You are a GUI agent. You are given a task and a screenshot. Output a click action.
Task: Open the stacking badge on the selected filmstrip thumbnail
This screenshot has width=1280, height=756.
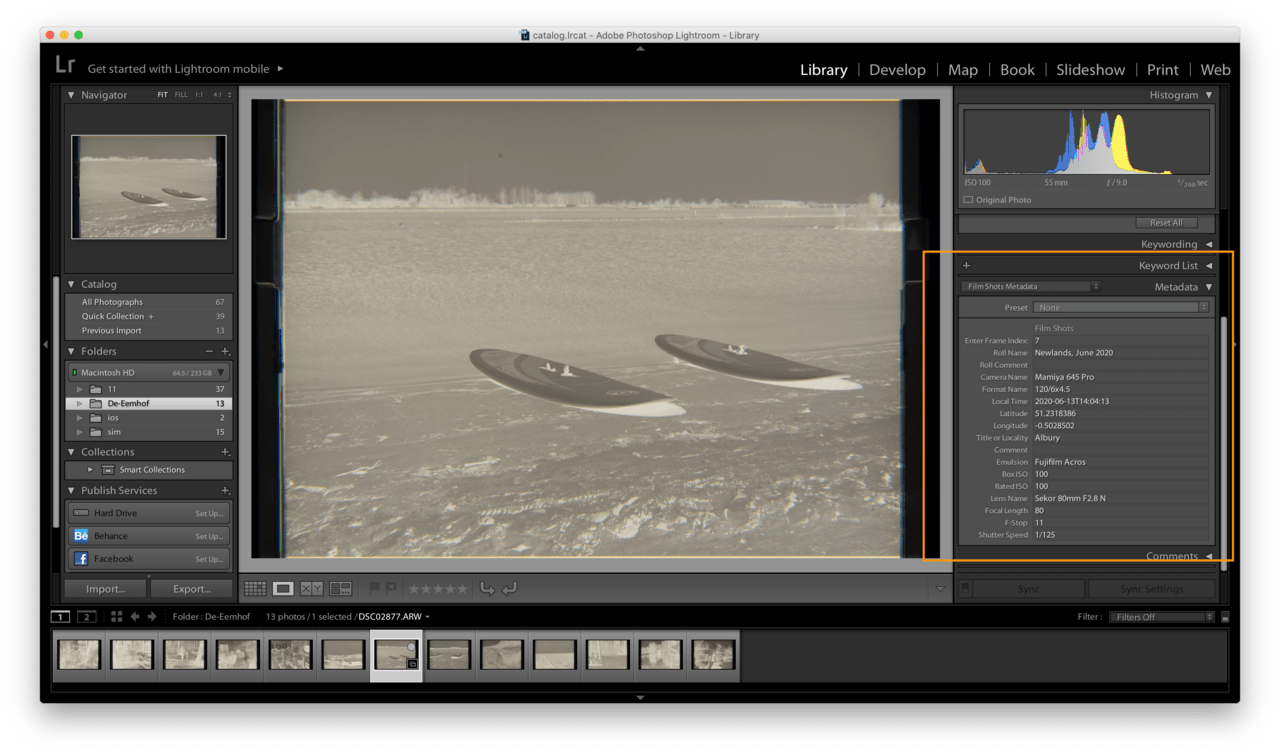pyautogui.click(x=411, y=664)
